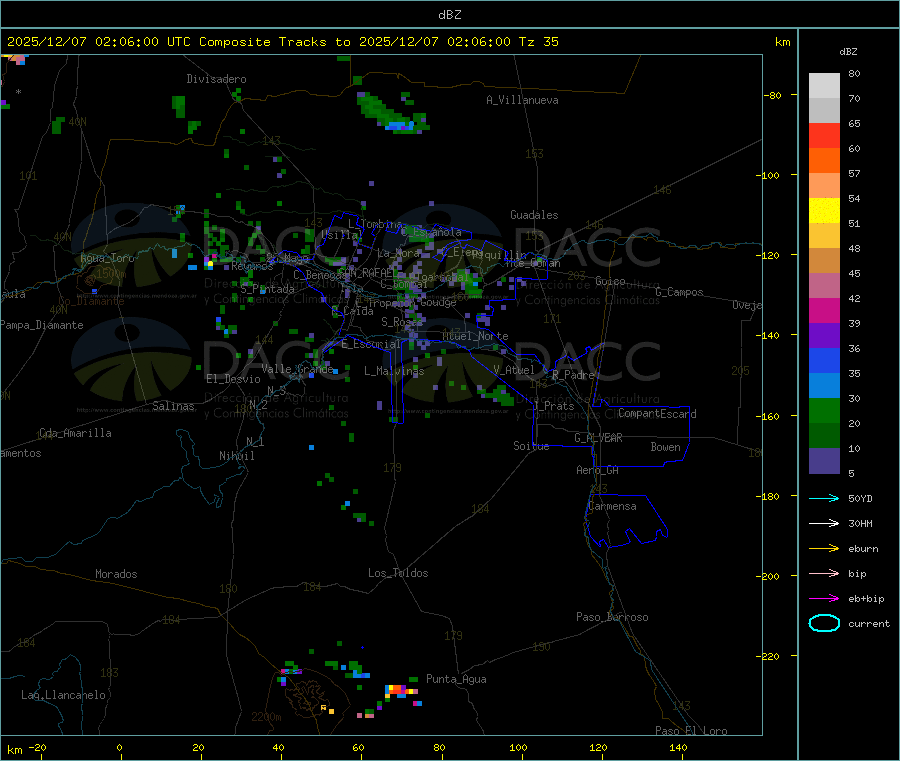The width and height of the screenshot is (900, 761).
Task: Click the S_Pintada map label
Action: click(x=267, y=289)
